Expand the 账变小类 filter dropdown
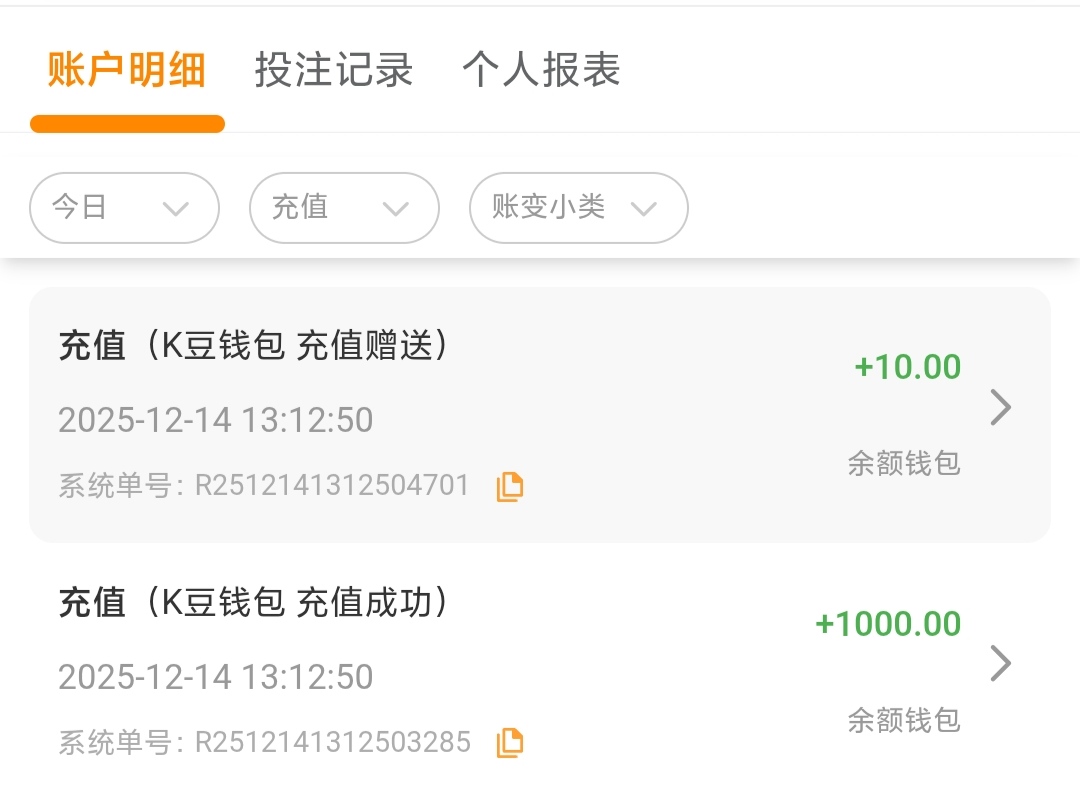Image resolution: width=1080 pixels, height=788 pixels. coord(578,208)
